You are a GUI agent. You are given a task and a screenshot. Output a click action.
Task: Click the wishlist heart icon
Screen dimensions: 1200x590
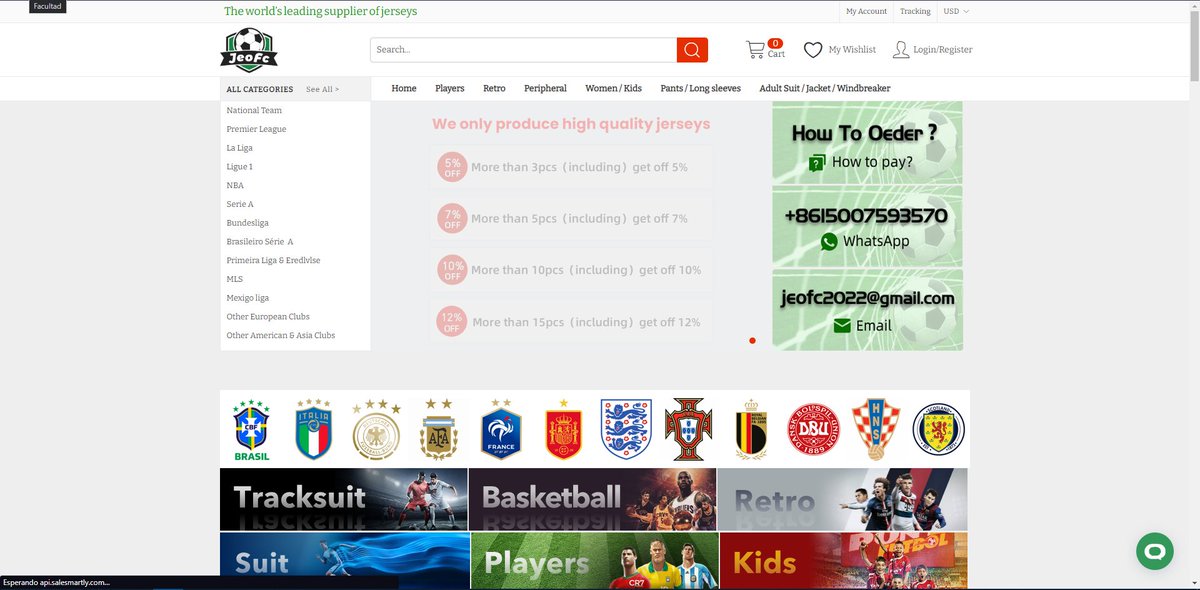(813, 50)
